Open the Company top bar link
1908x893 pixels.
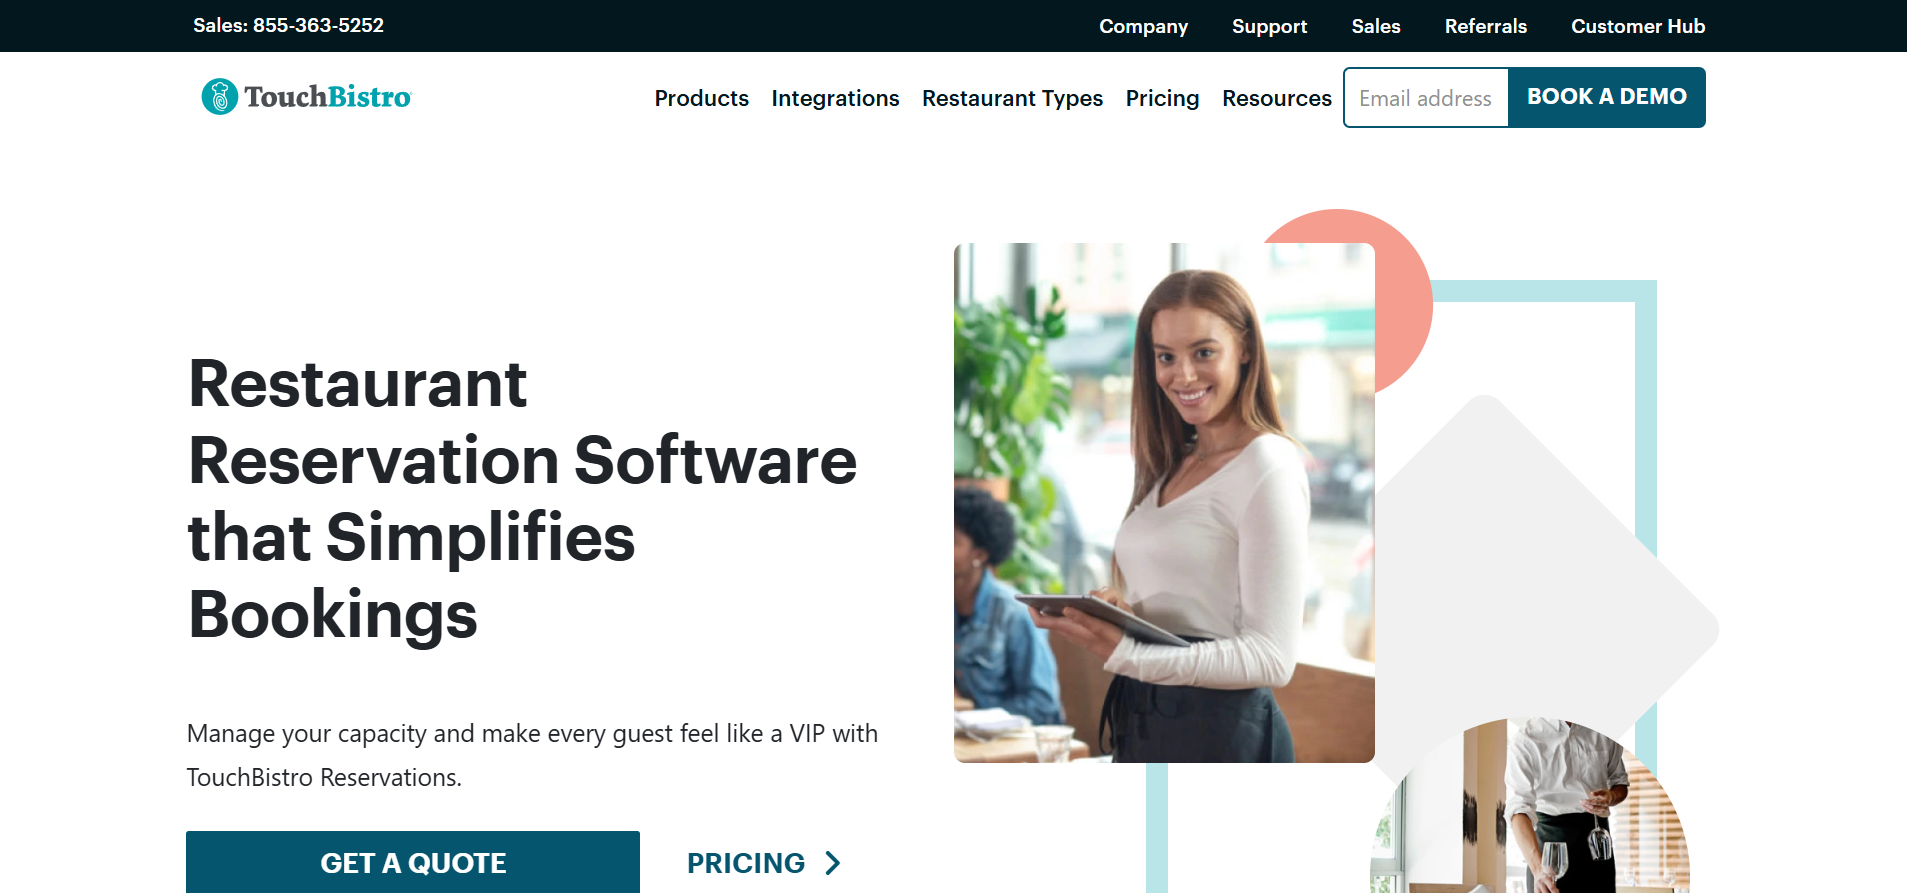click(1143, 26)
